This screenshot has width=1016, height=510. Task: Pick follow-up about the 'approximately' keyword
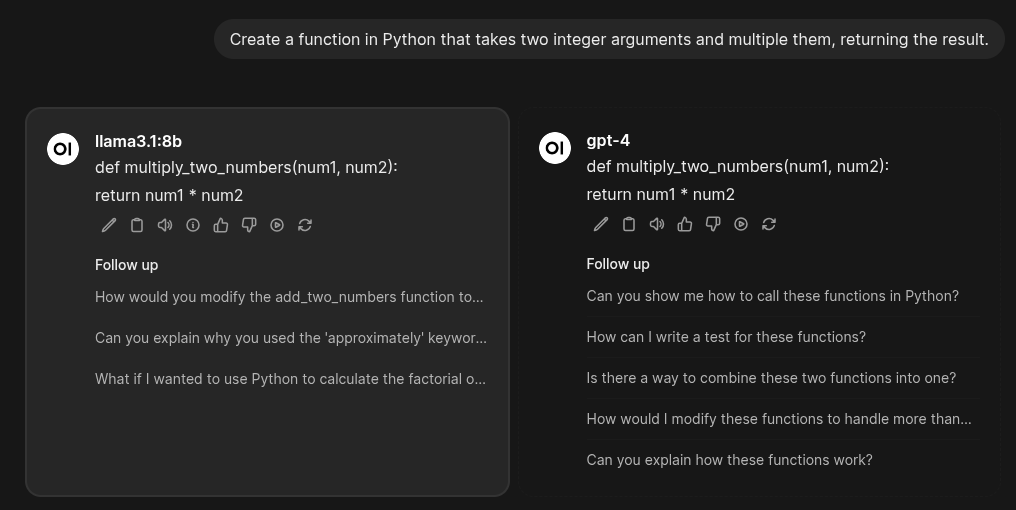290,338
